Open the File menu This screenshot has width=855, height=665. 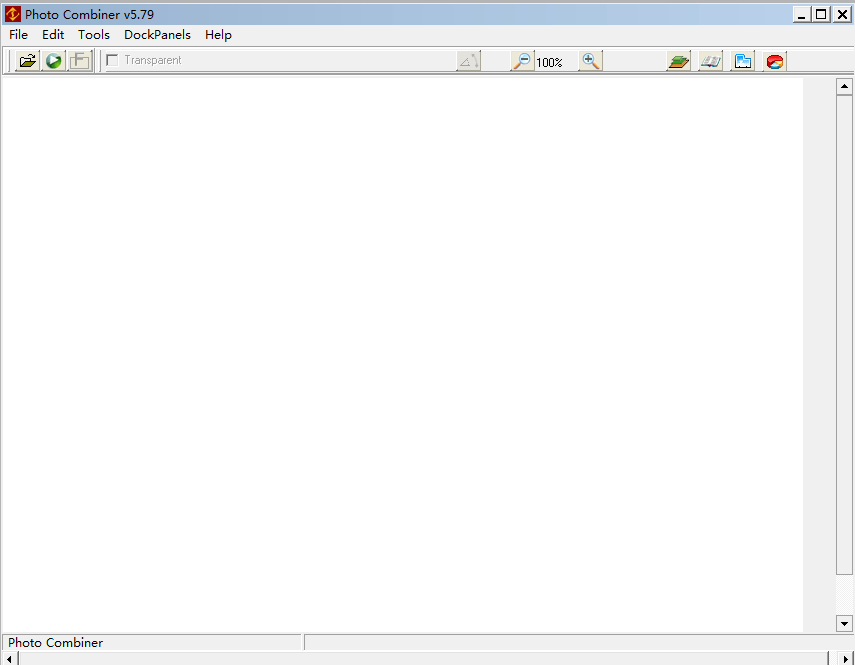(19, 35)
